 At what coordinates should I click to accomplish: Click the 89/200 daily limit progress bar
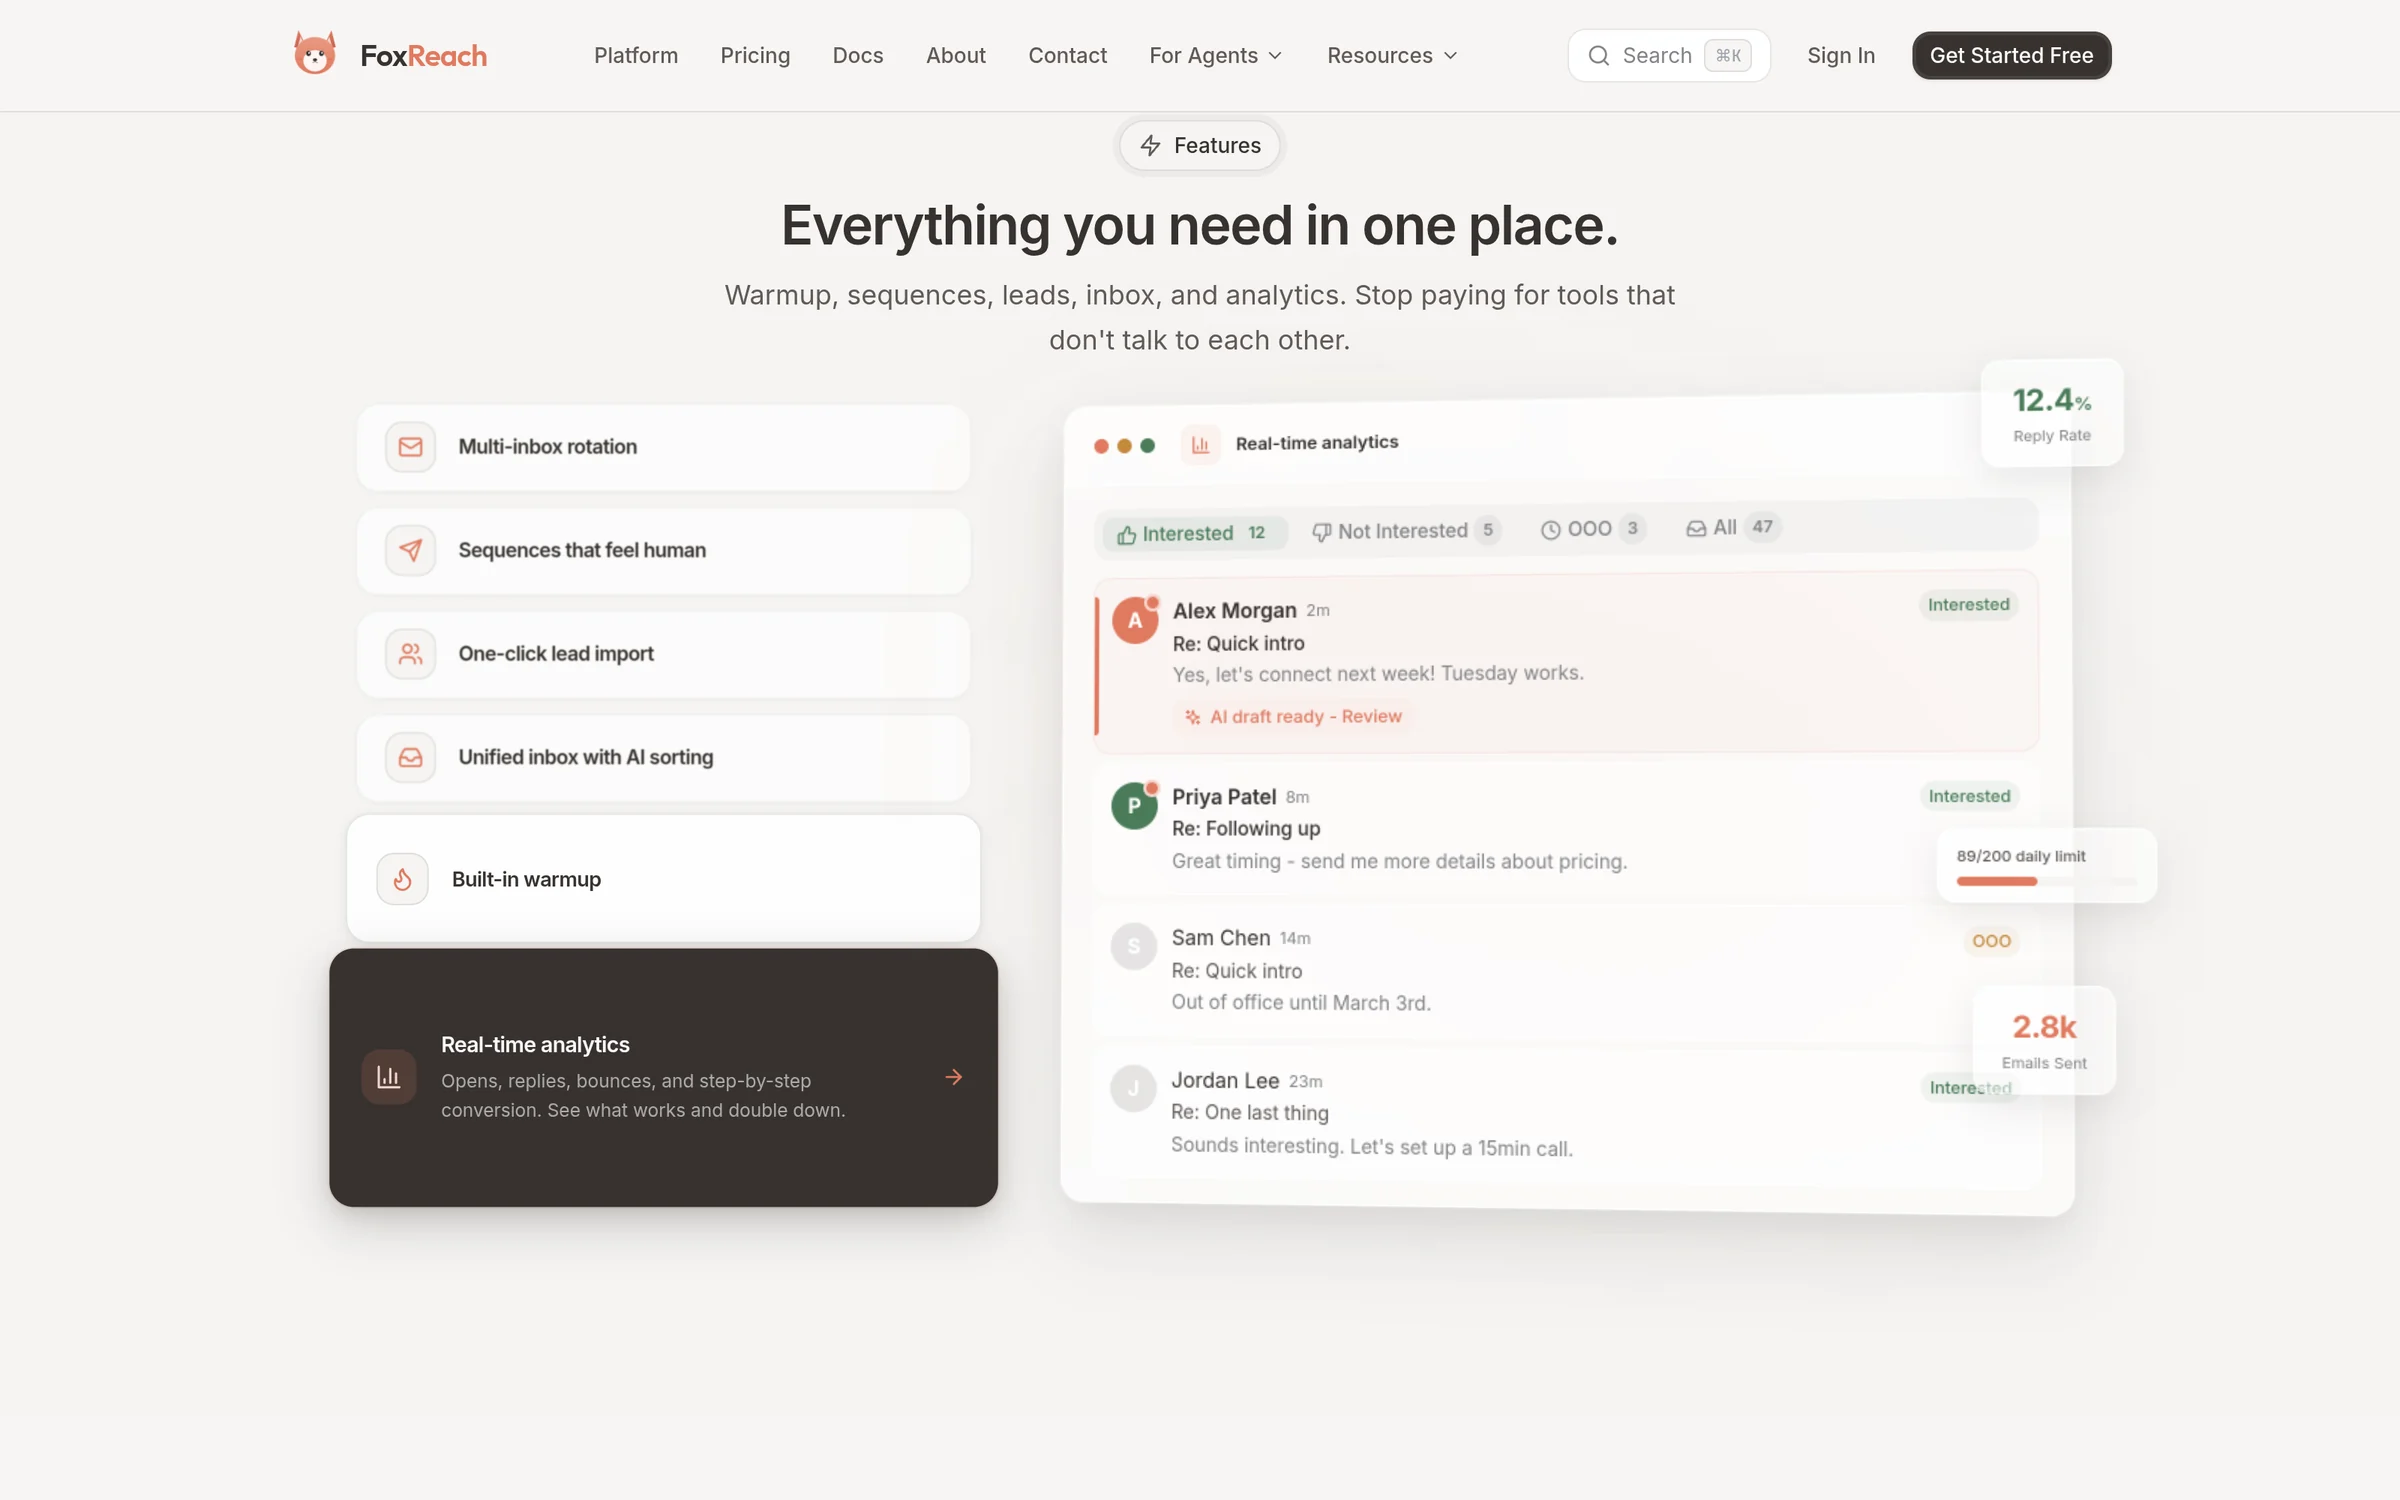[2046, 881]
